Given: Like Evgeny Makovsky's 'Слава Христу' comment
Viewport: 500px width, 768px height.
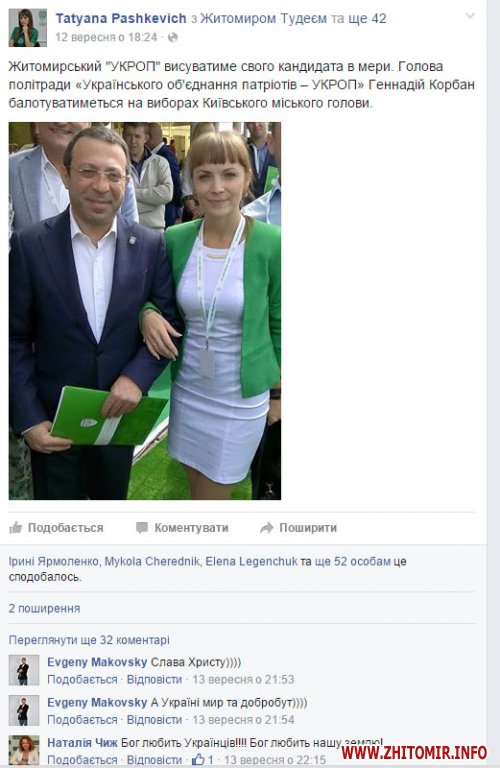Looking at the screenshot, I should (82, 679).
